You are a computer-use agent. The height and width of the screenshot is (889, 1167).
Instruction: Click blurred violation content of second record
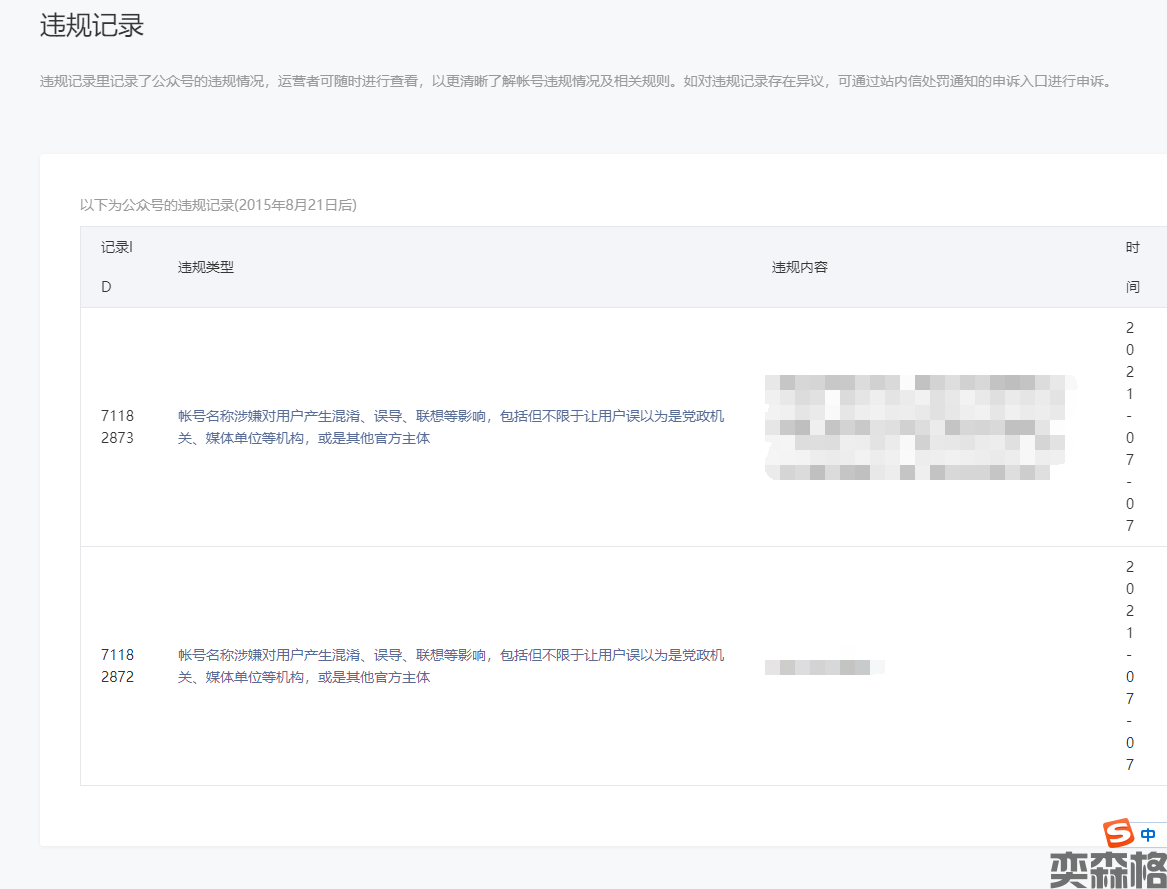[824, 667]
